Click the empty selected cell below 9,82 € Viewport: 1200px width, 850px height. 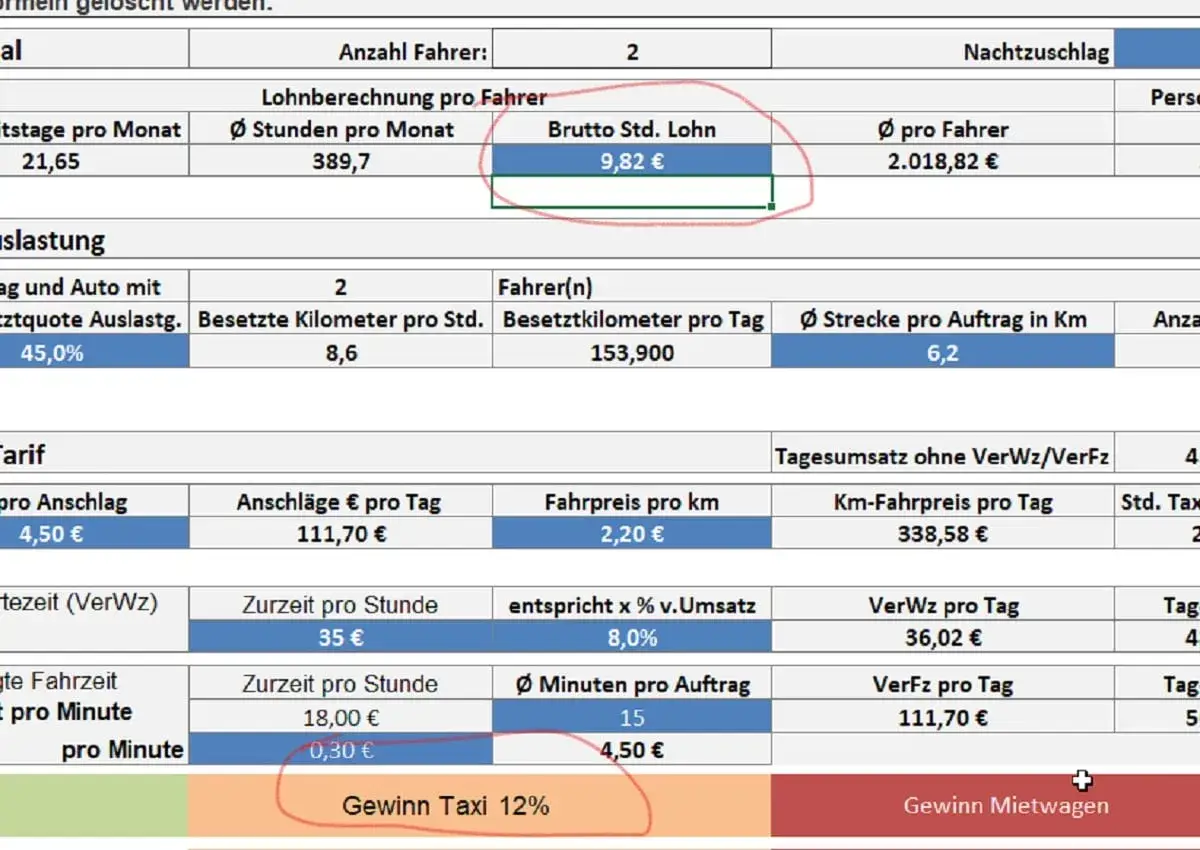pyautogui.click(x=632, y=192)
